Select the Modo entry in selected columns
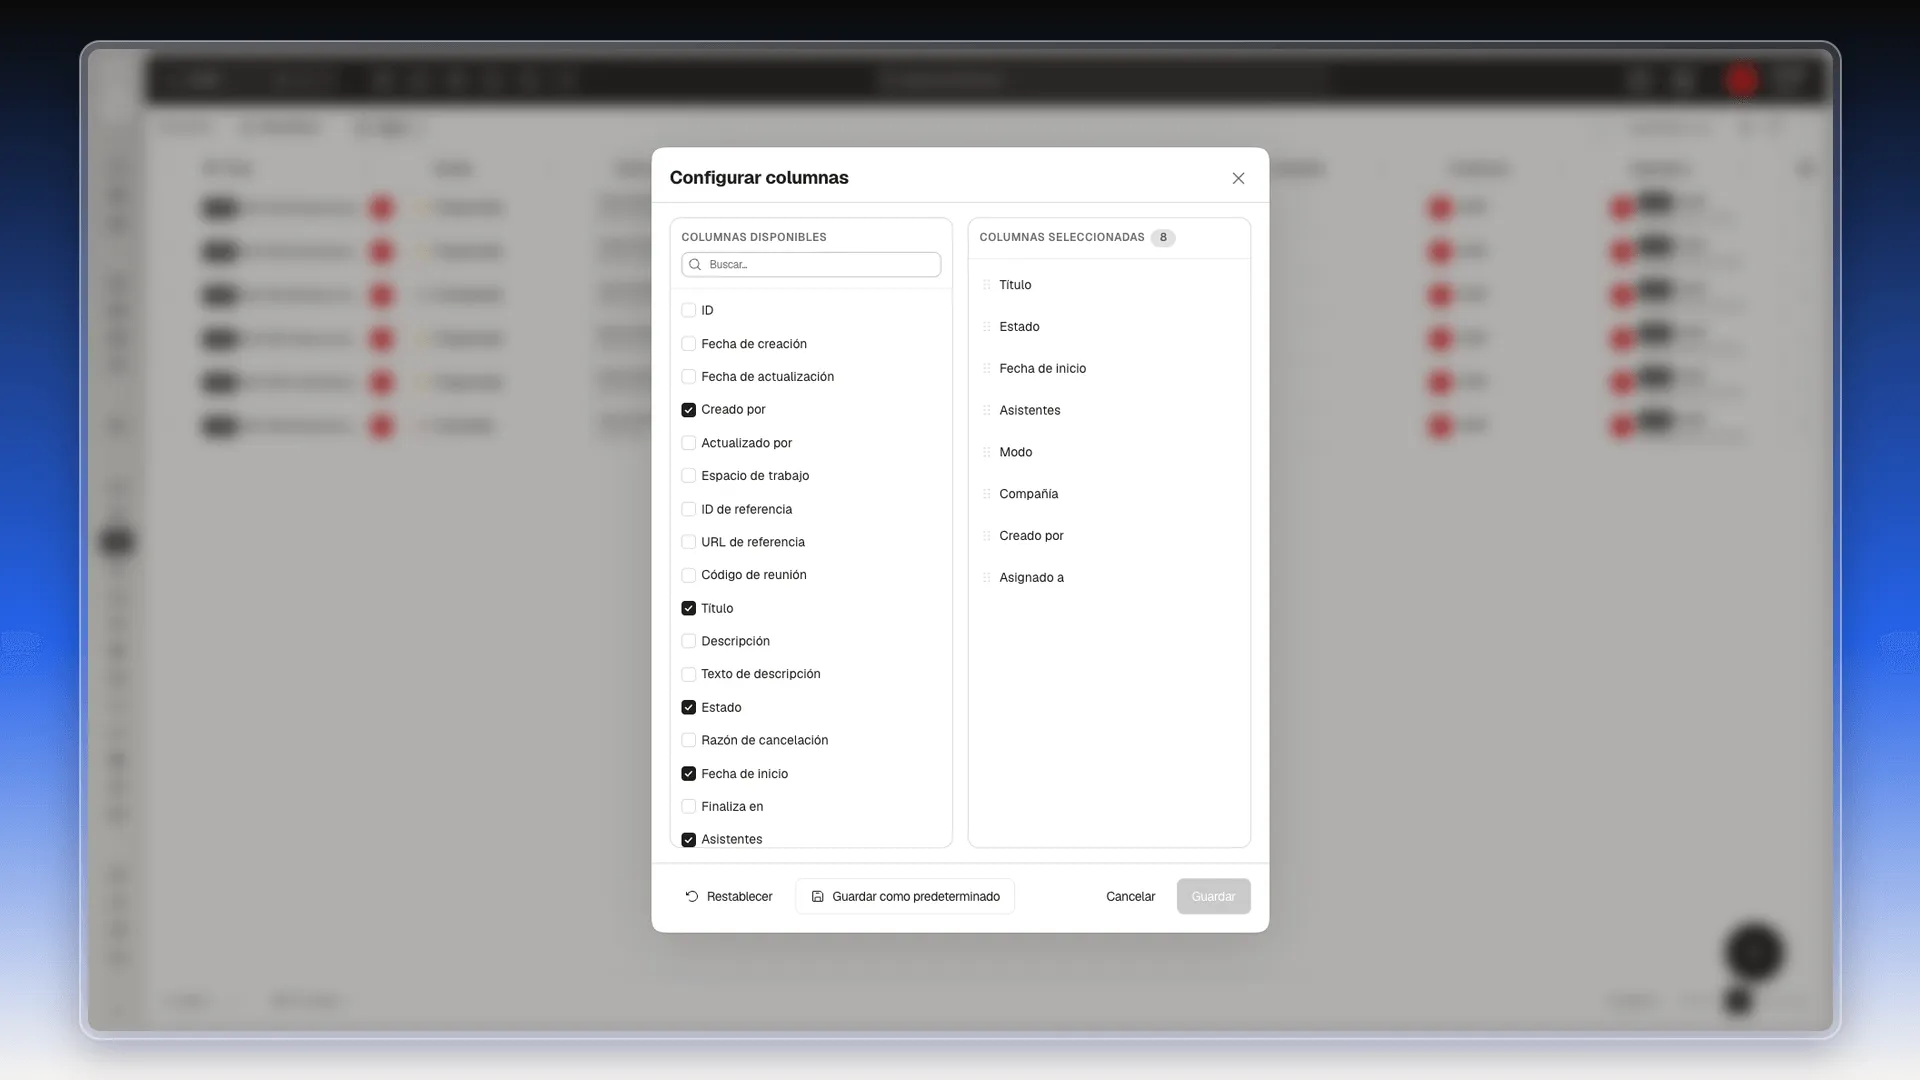Screen dimensions: 1920x1080 click(x=1109, y=452)
